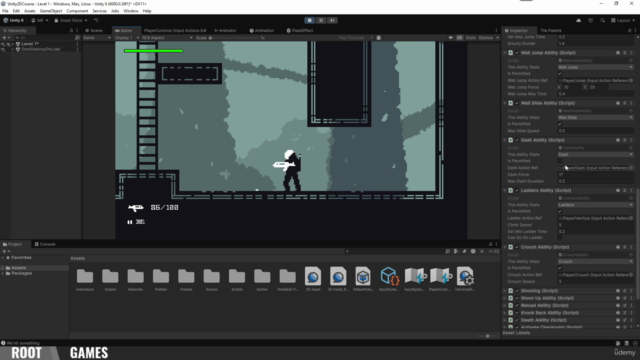Open the Scripts folder in Assets
Viewport: 640px width, 360px height.
pyautogui.click(x=237, y=279)
